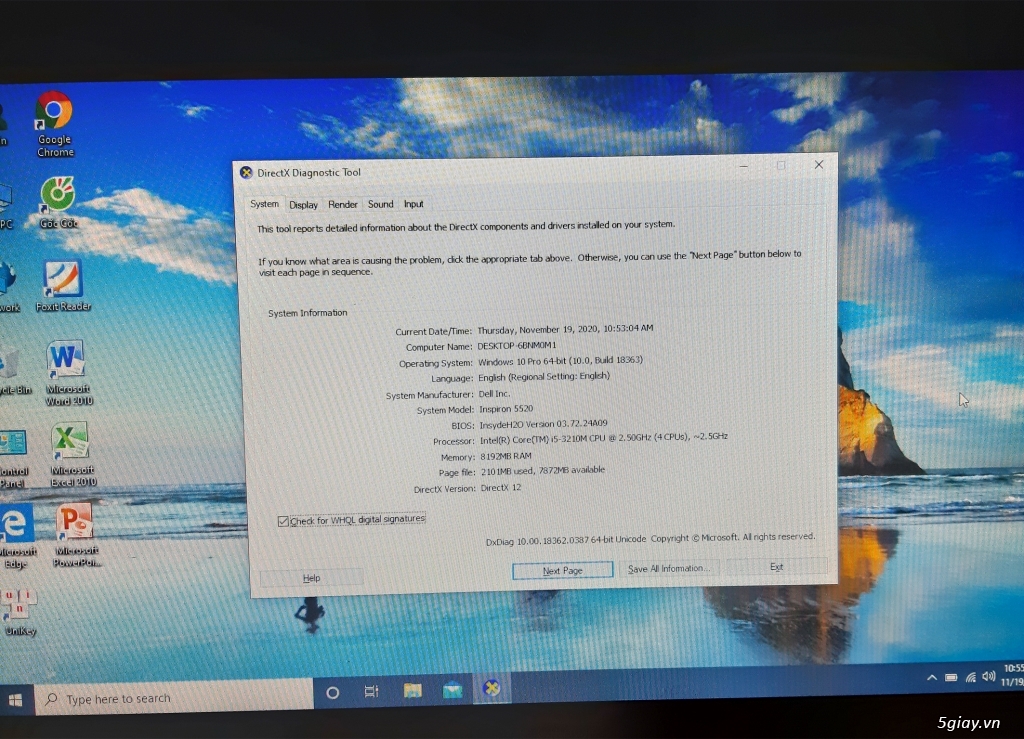The width and height of the screenshot is (1024, 739).
Task: Open Task View on the taskbar
Action: click(371, 691)
